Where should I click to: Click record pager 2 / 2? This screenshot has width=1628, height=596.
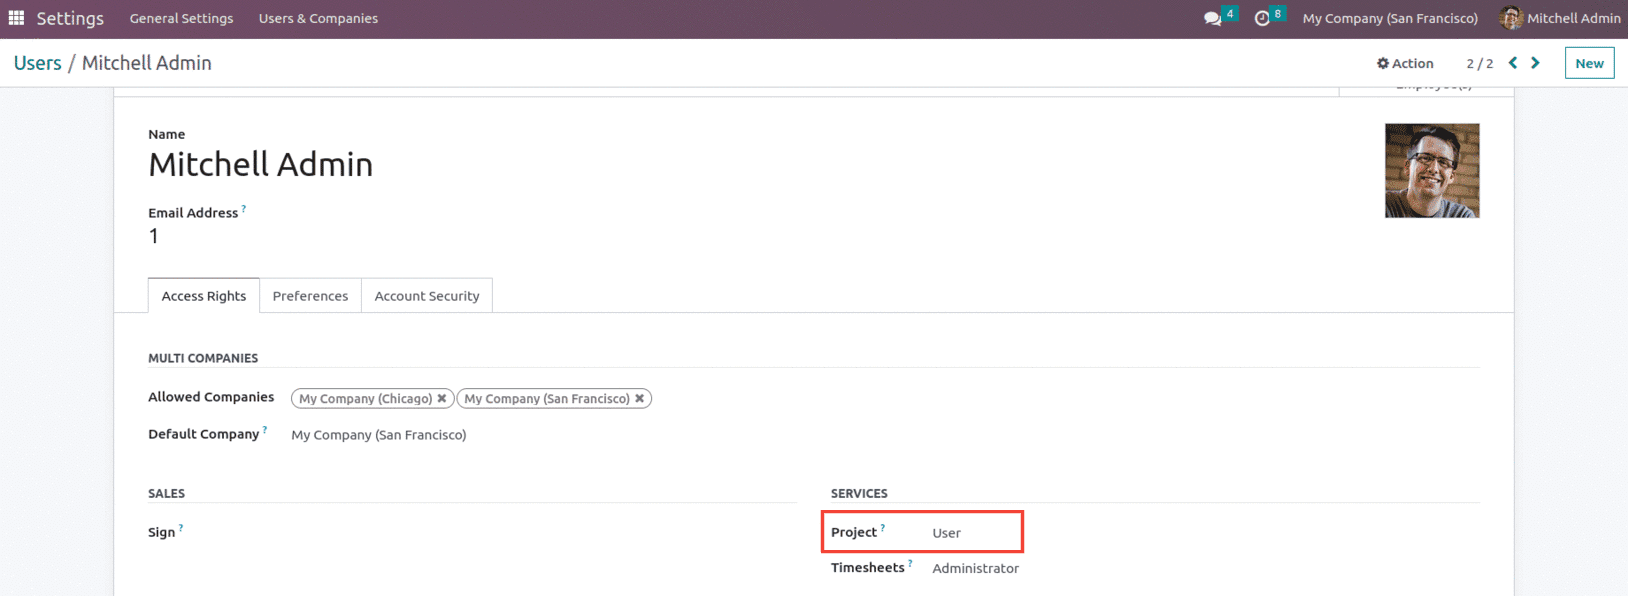pyautogui.click(x=1480, y=63)
